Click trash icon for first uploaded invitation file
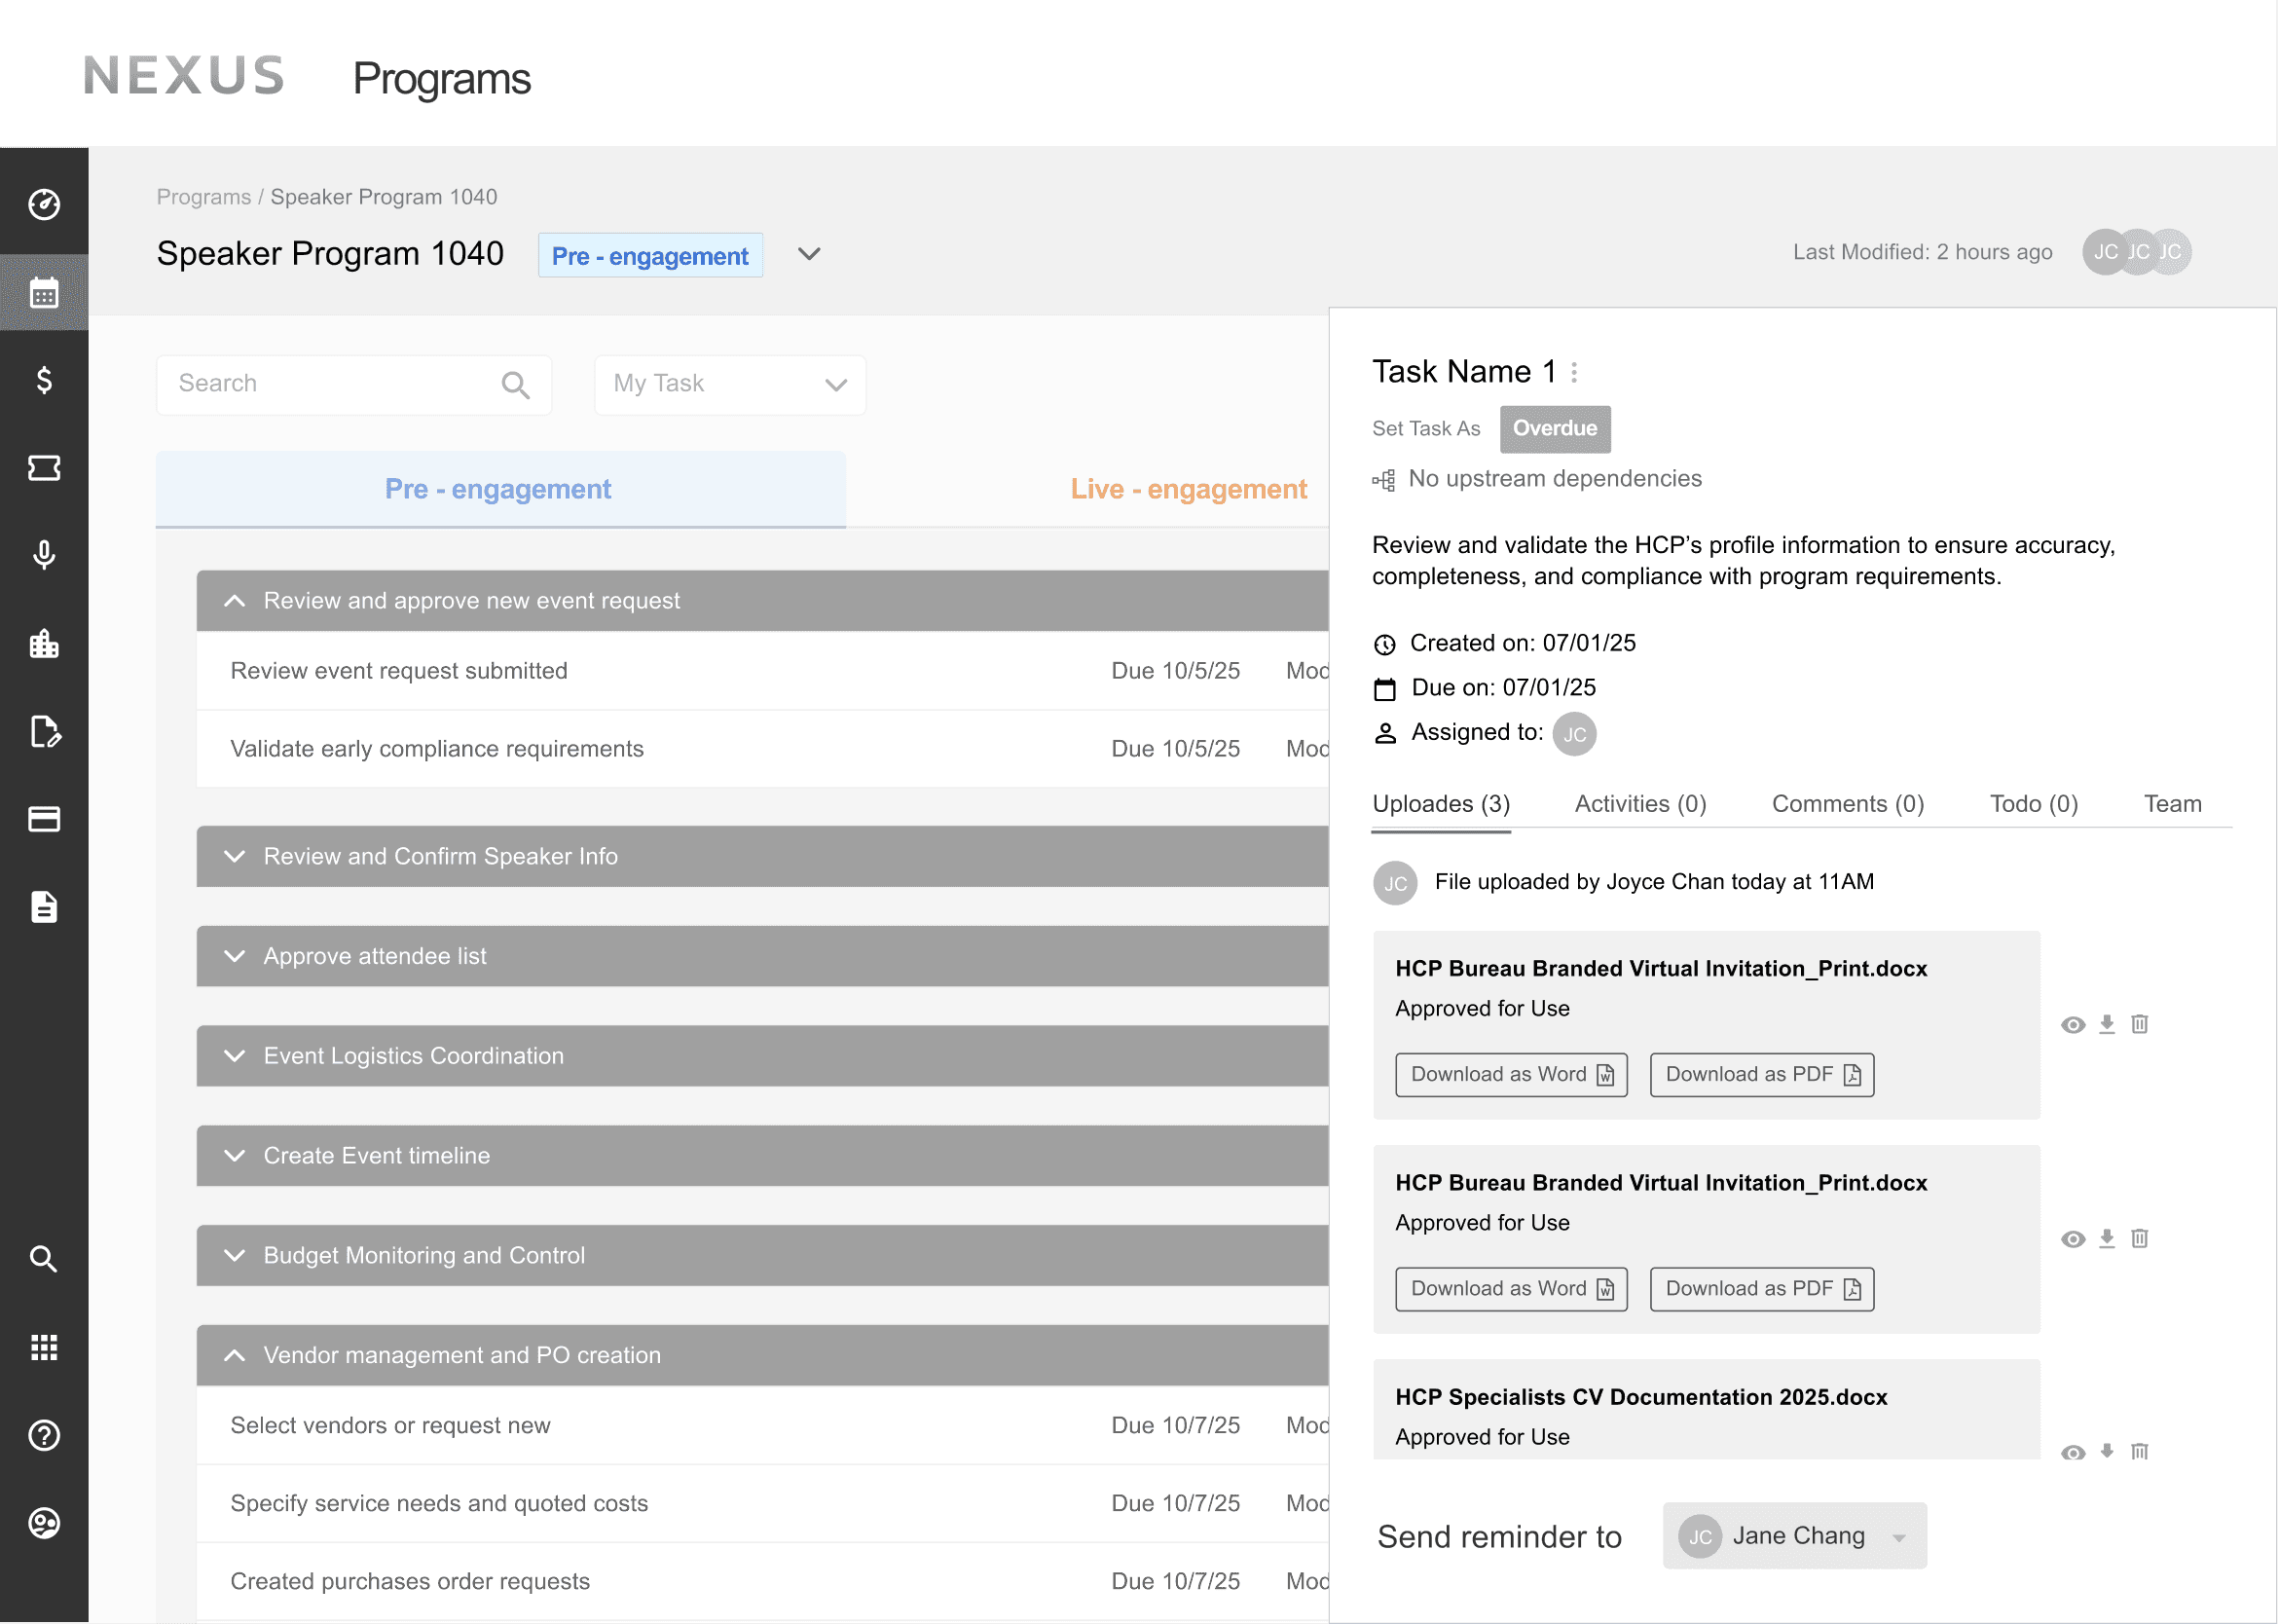 coord(2139,1024)
